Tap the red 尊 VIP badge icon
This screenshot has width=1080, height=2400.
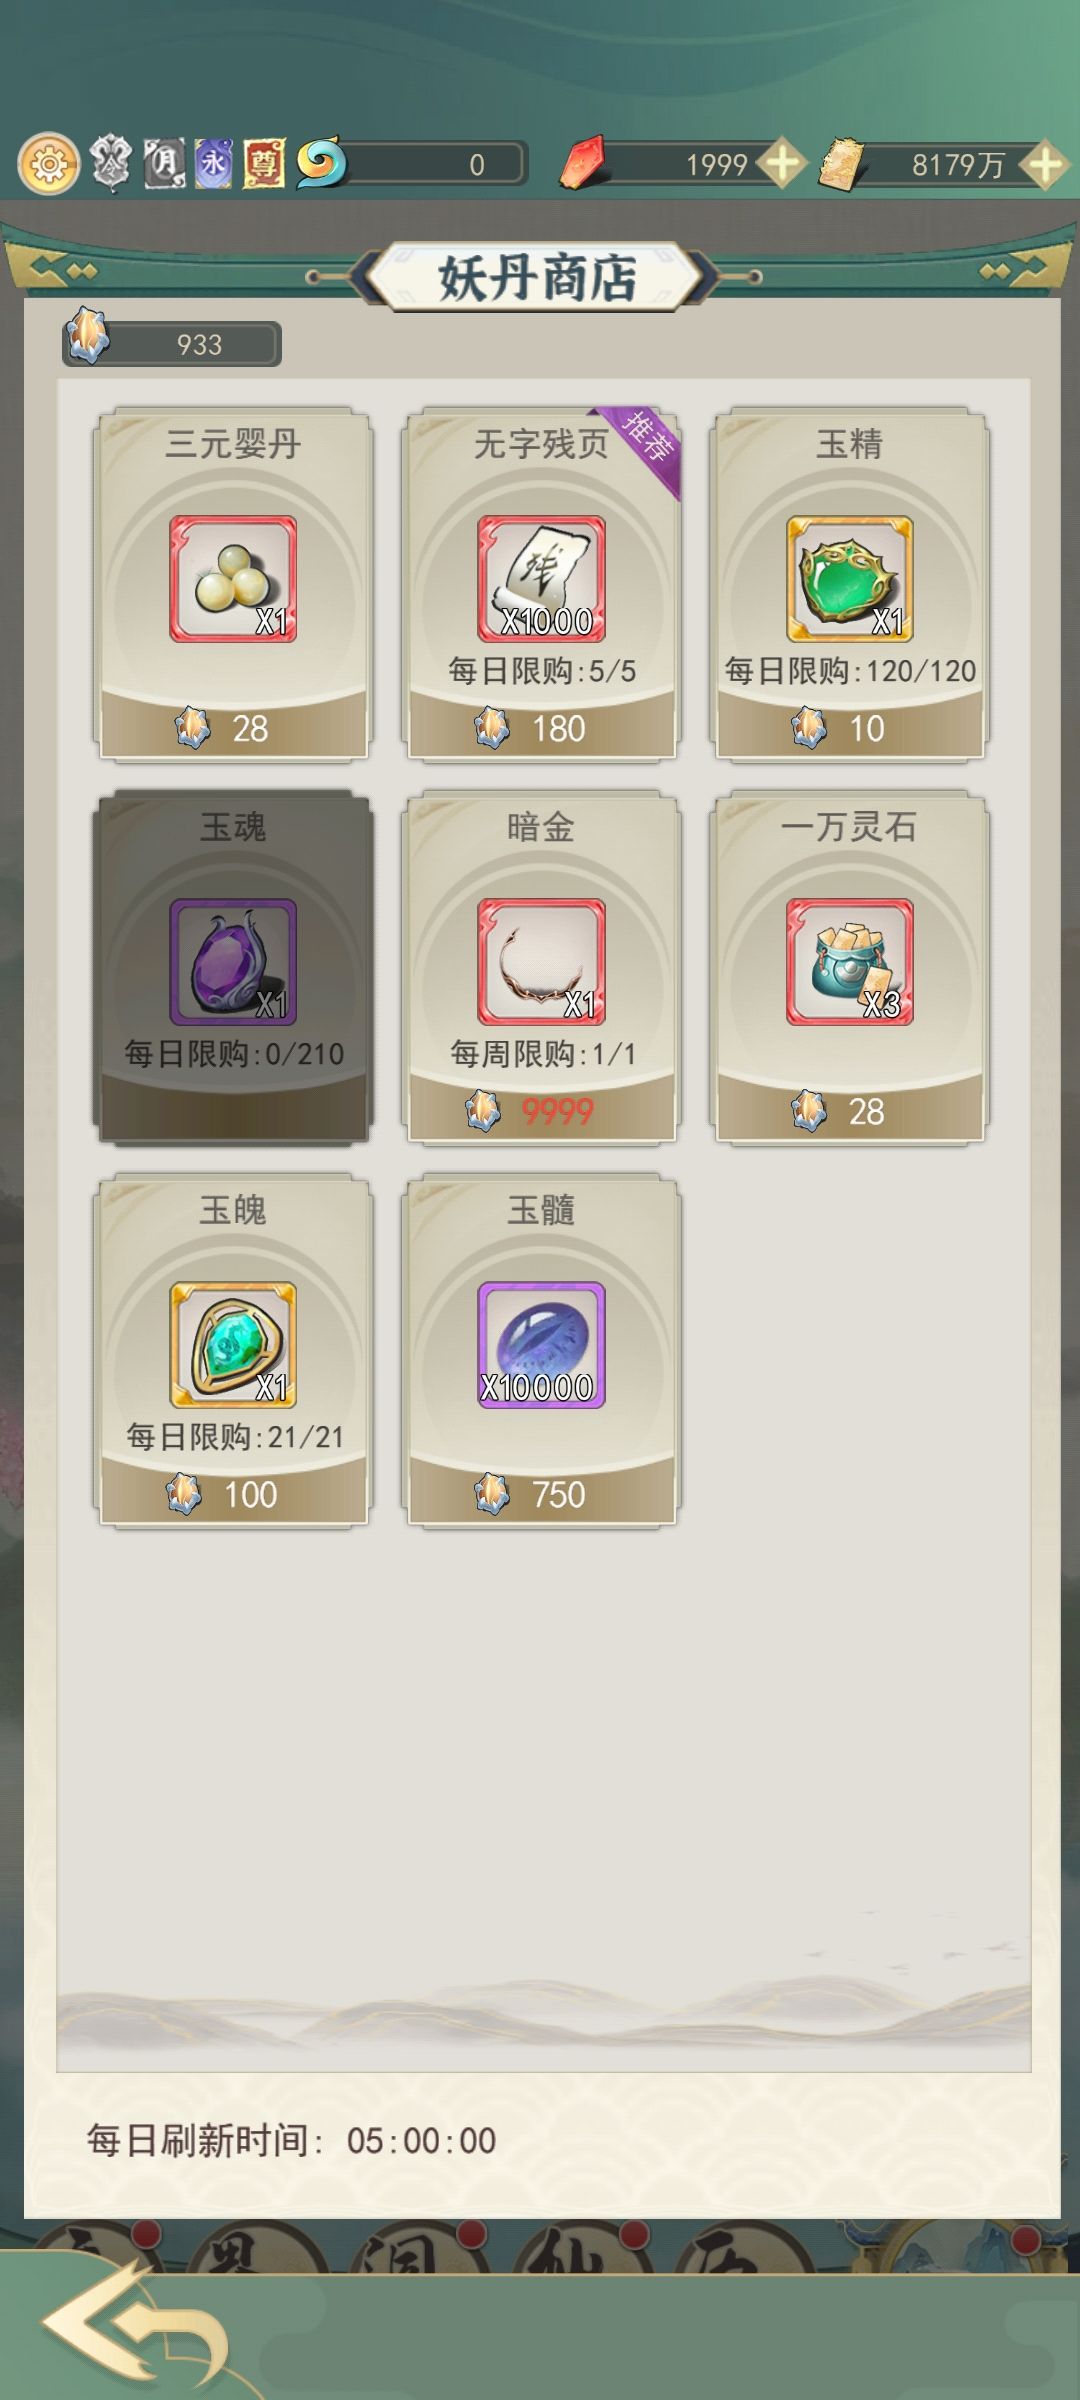coord(264,163)
